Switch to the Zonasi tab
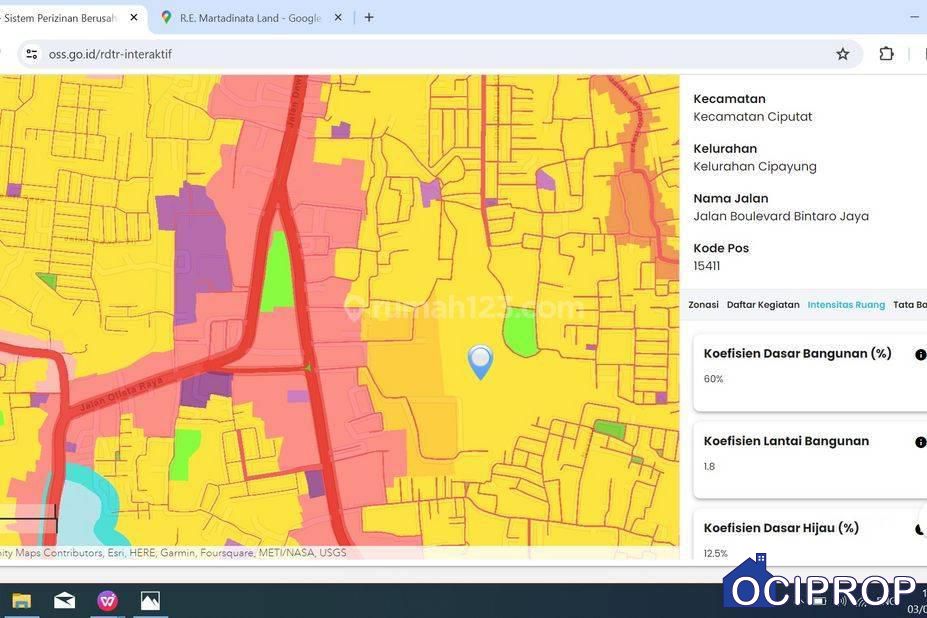 click(703, 305)
